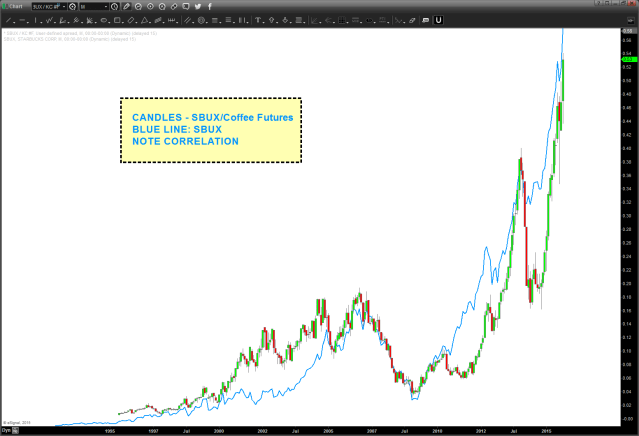Image resolution: width=639 pixels, height=436 pixels.
Task: Select the vertical line drawing tool
Action: [x=35, y=20]
